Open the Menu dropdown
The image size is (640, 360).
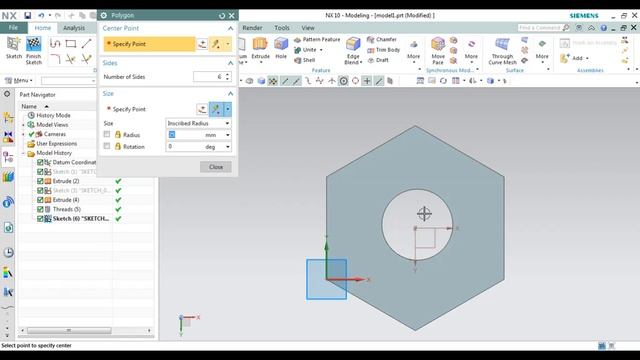click(18, 80)
